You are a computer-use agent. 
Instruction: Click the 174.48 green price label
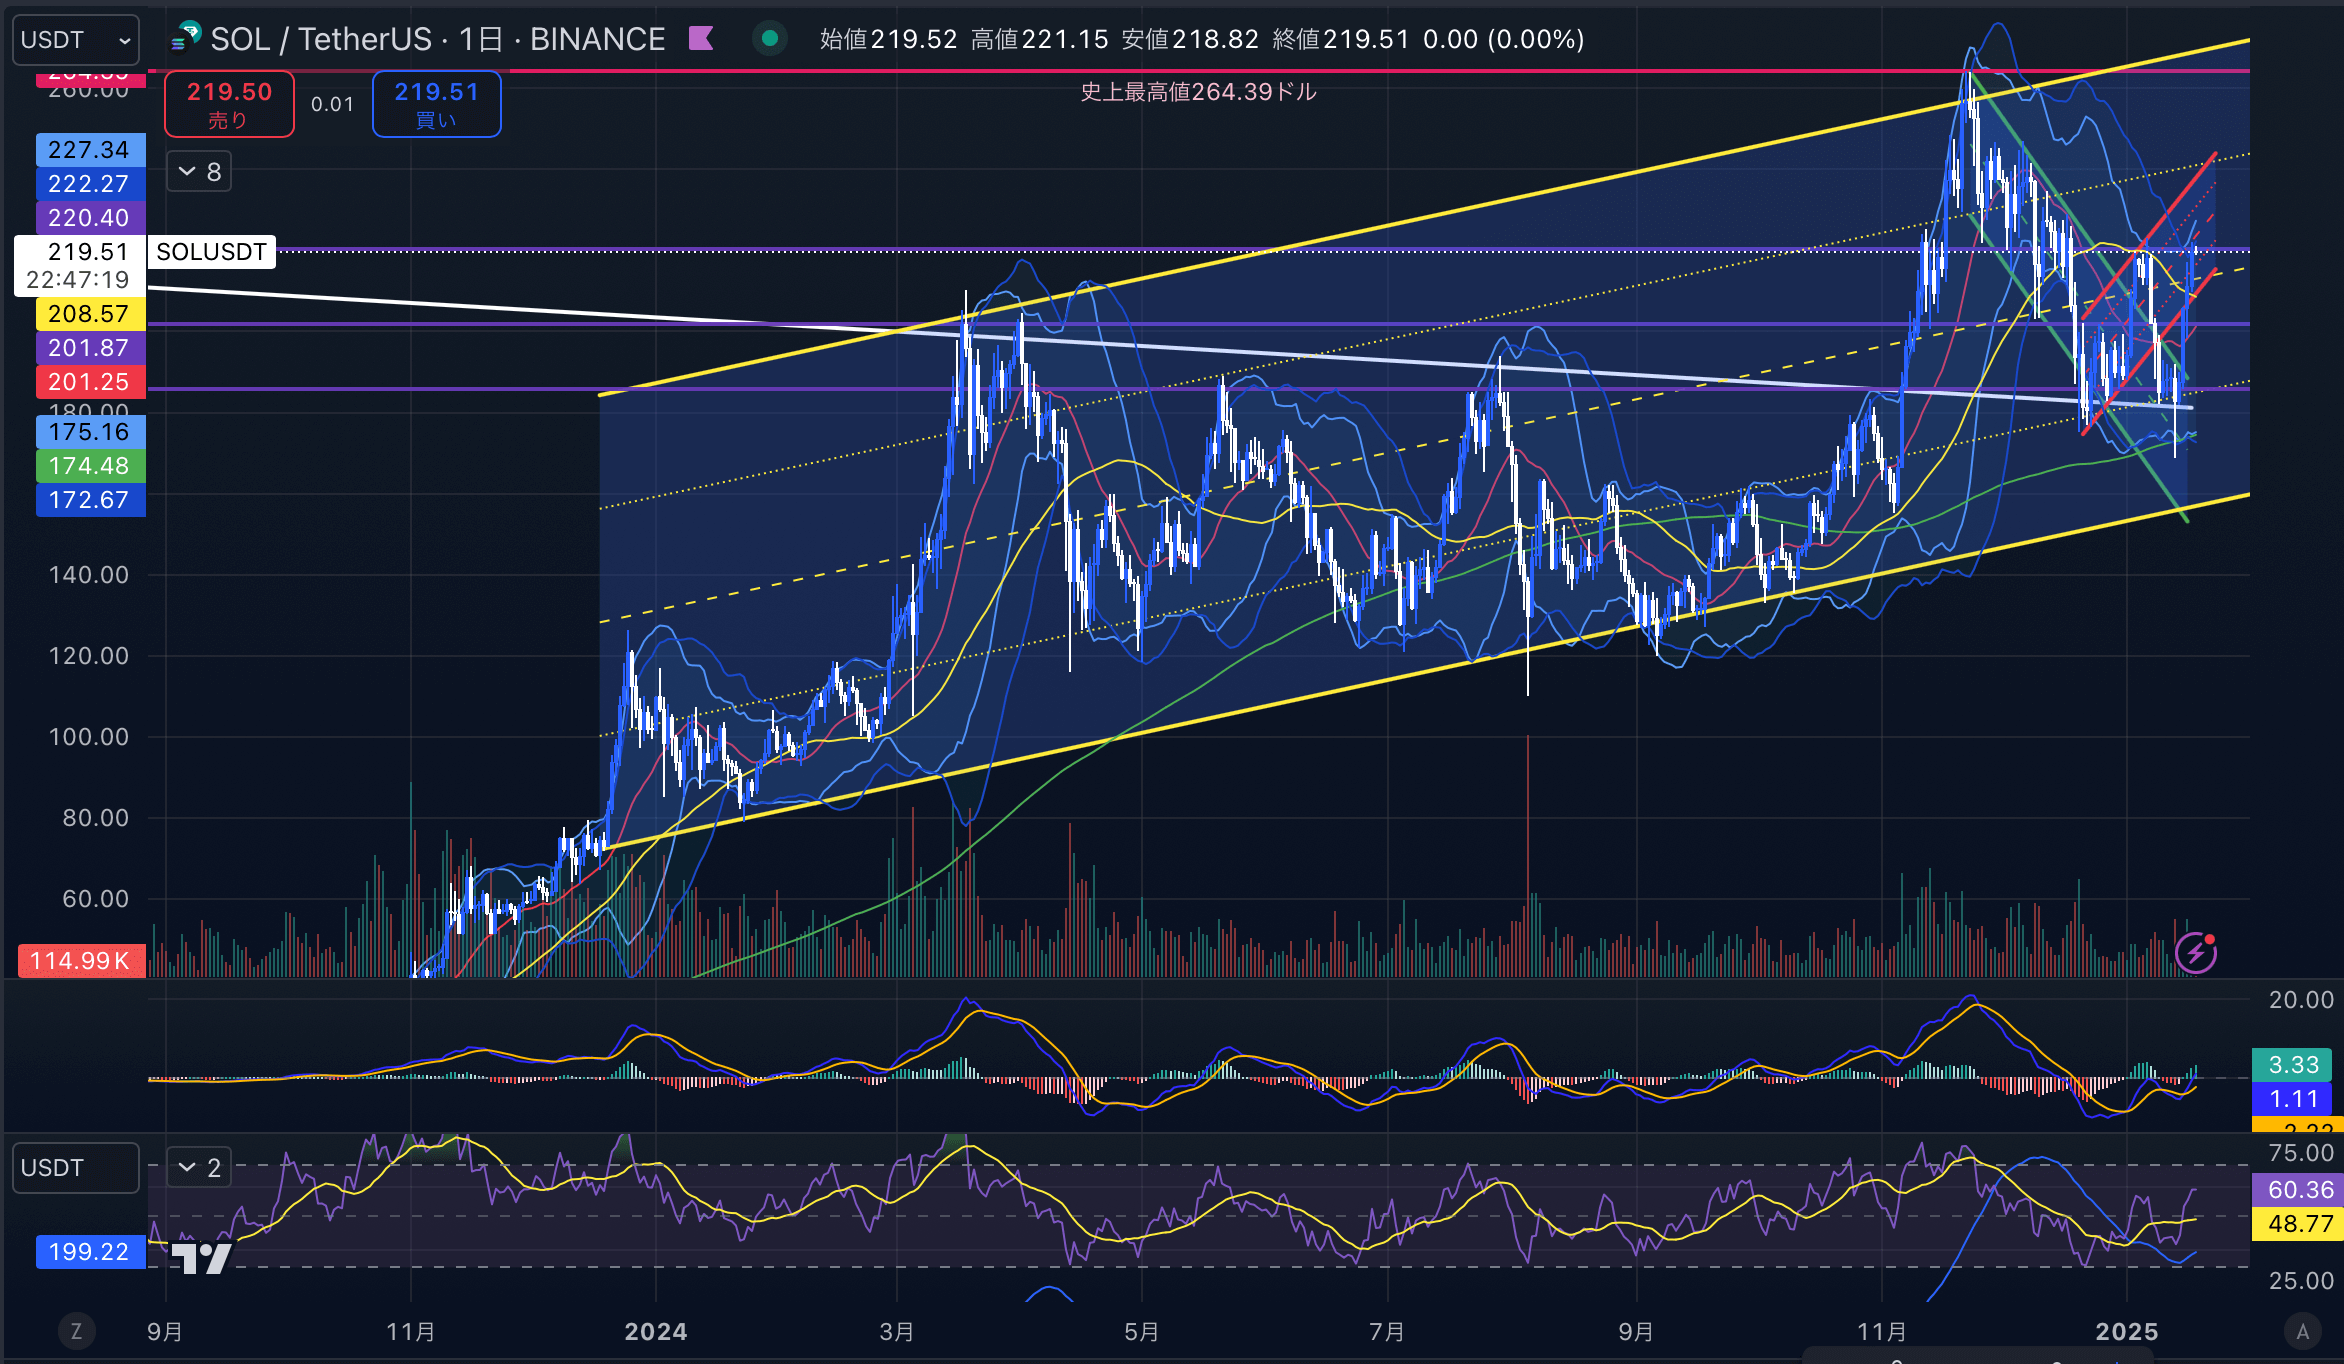click(x=90, y=466)
